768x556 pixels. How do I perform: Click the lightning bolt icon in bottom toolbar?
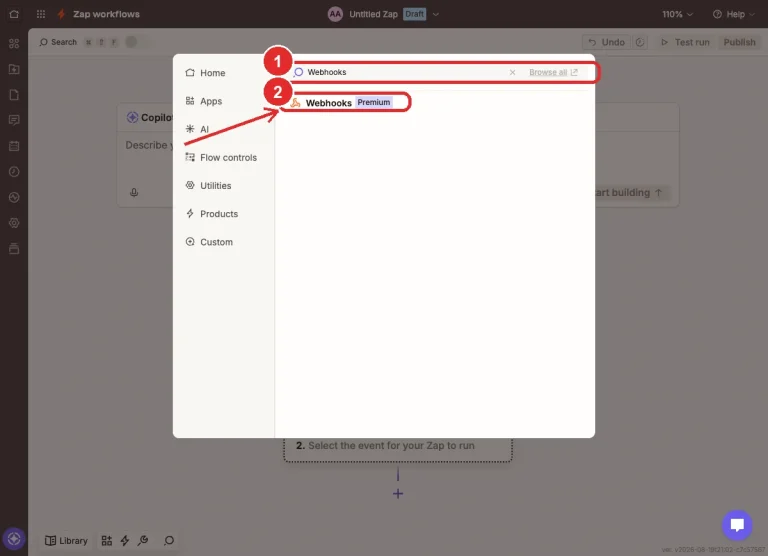coord(125,541)
